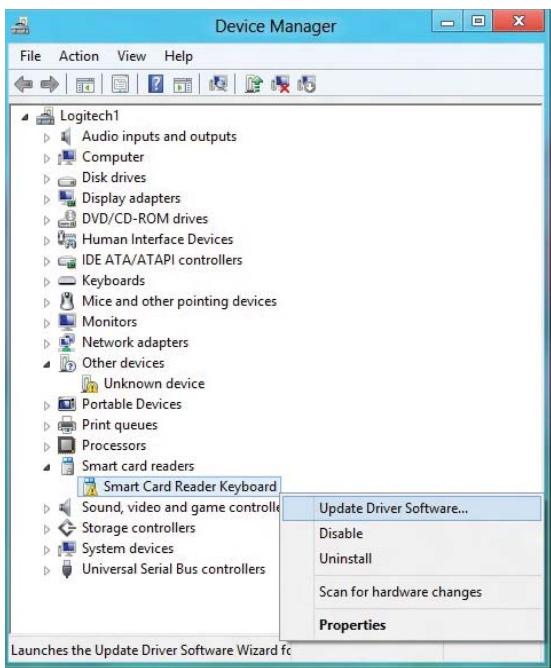
Task: Select the Unknown device entry
Action: pyautogui.click(x=154, y=383)
